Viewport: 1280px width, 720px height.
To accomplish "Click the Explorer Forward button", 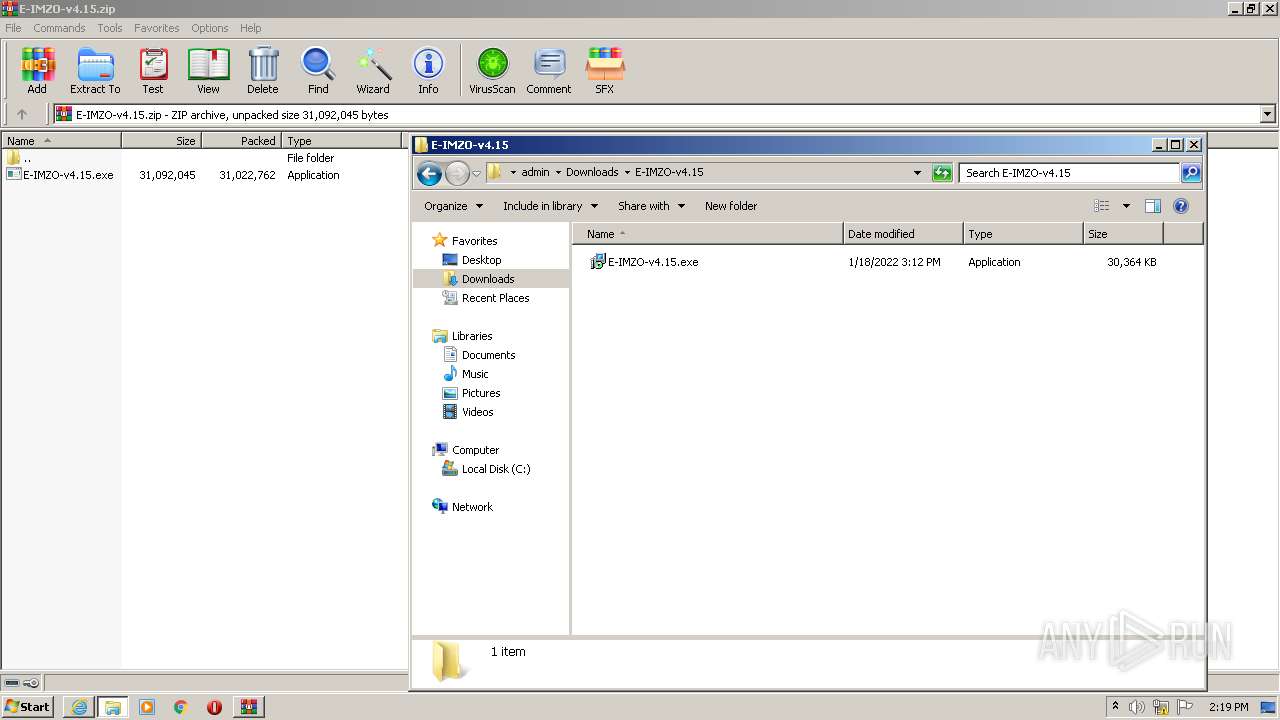I will click(x=457, y=173).
